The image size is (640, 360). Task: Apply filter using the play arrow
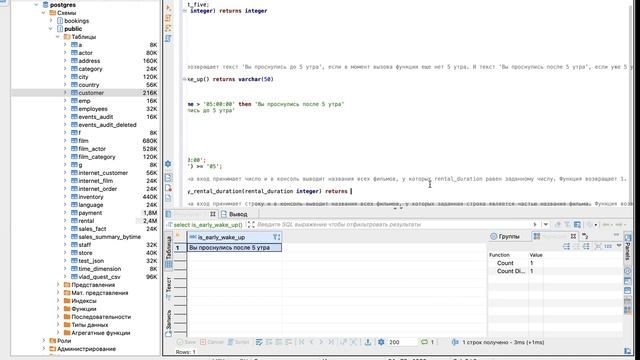tap(535, 224)
